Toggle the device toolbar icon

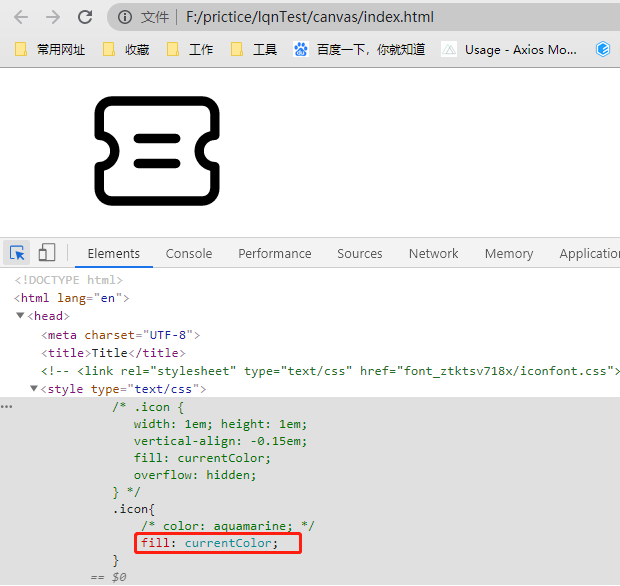tap(47, 253)
